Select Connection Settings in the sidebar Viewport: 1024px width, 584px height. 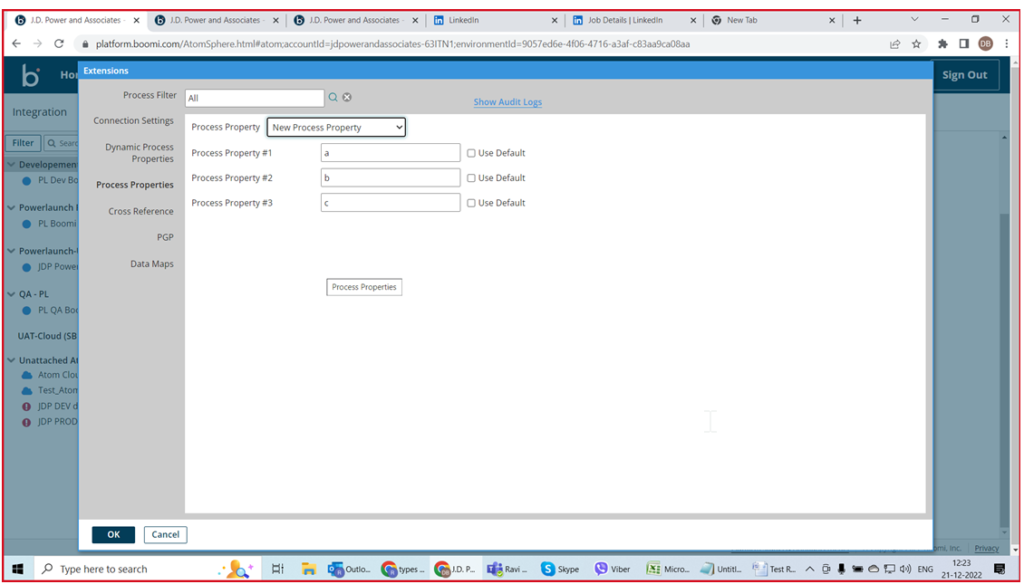click(133, 121)
